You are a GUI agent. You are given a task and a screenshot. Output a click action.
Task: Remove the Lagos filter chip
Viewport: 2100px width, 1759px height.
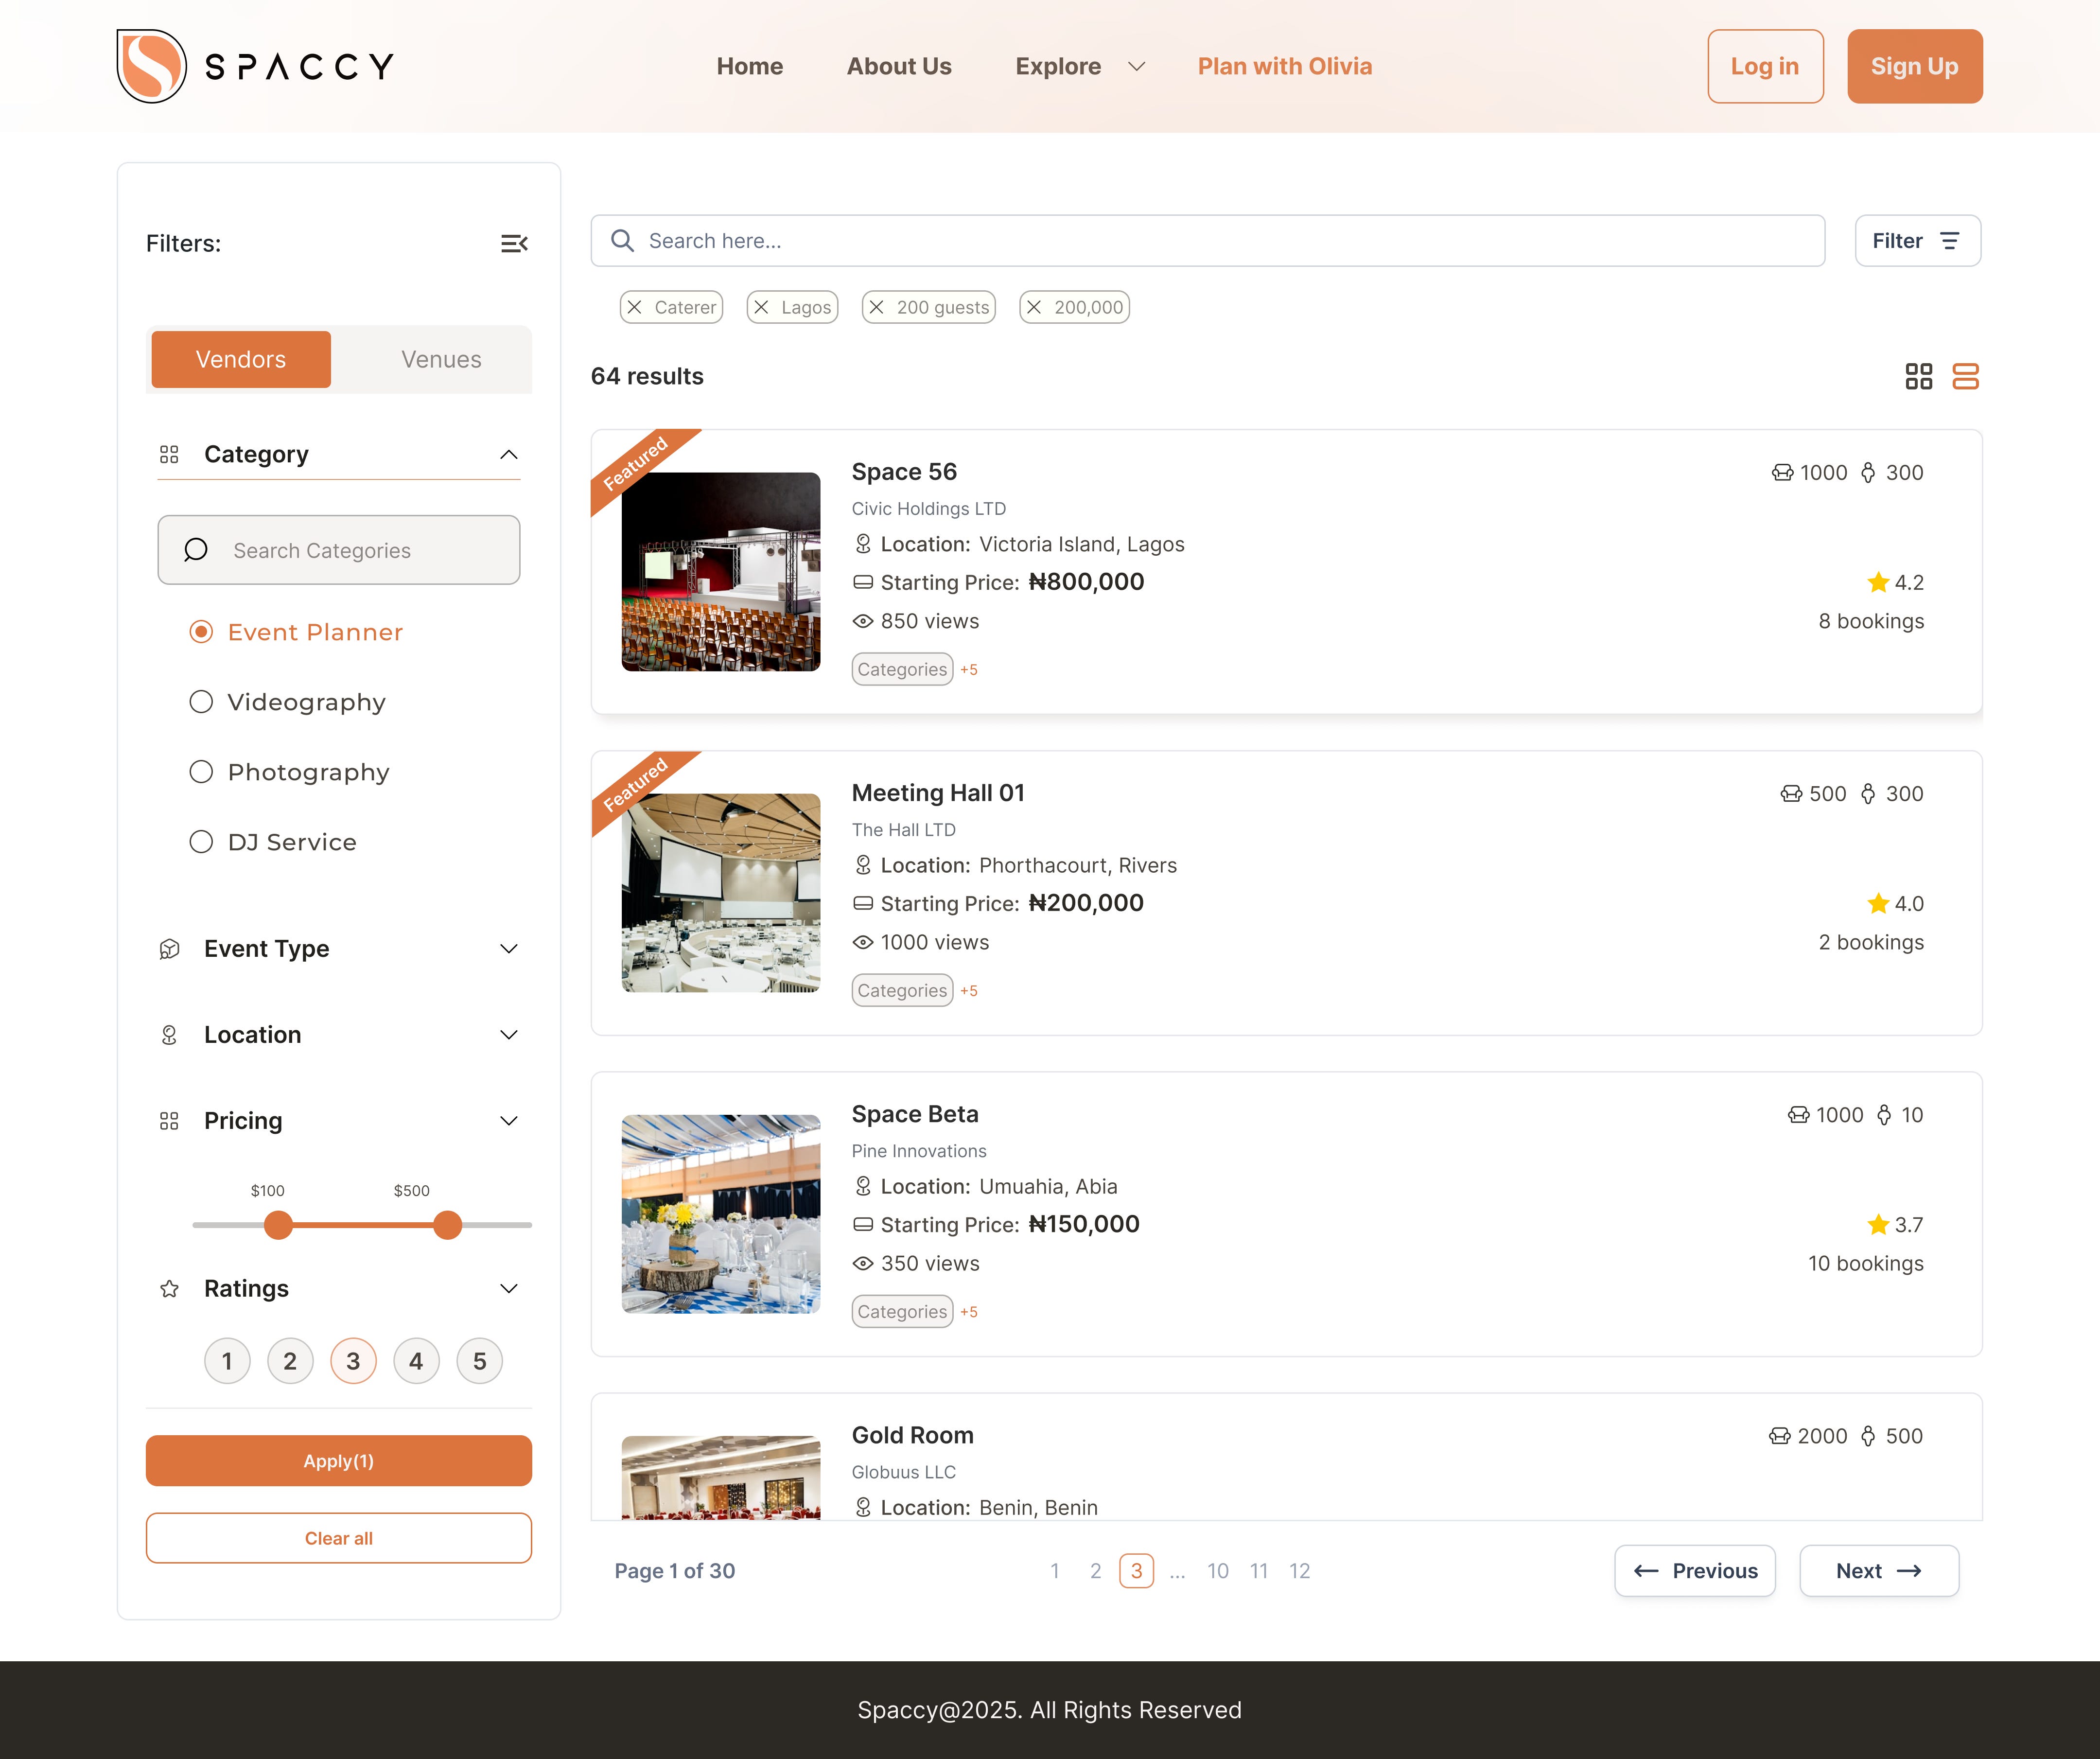761,307
